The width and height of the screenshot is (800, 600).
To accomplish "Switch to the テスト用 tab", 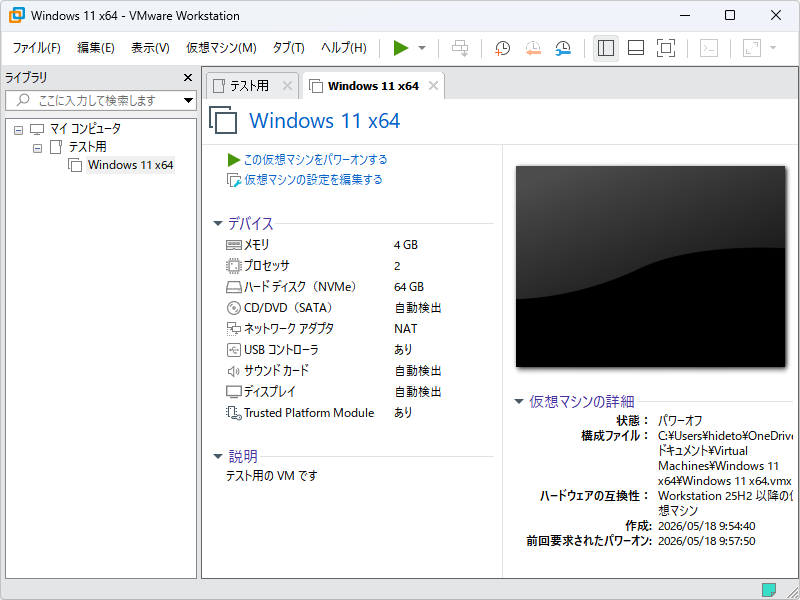I will 249,86.
